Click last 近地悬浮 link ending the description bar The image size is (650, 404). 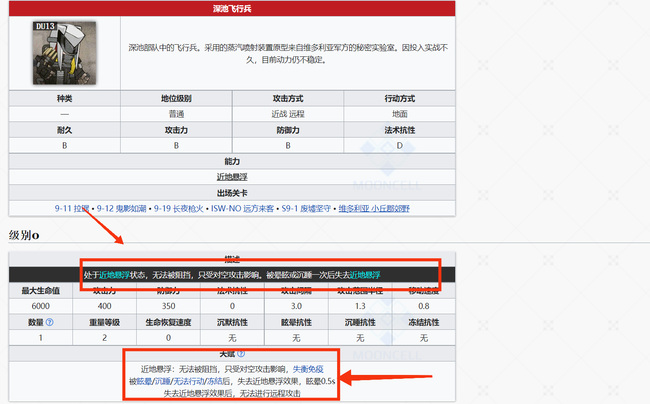tap(364, 274)
